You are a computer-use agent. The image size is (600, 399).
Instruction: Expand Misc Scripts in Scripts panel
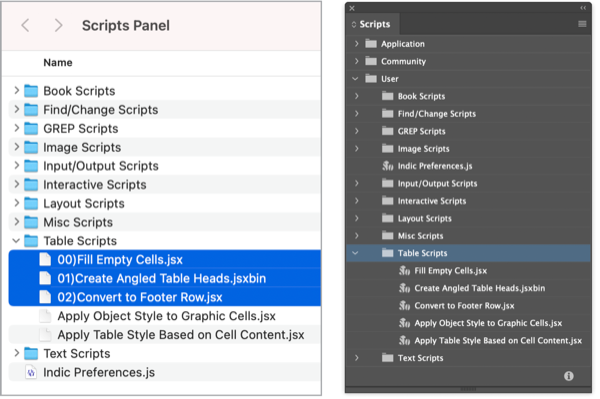coord(357,236)
